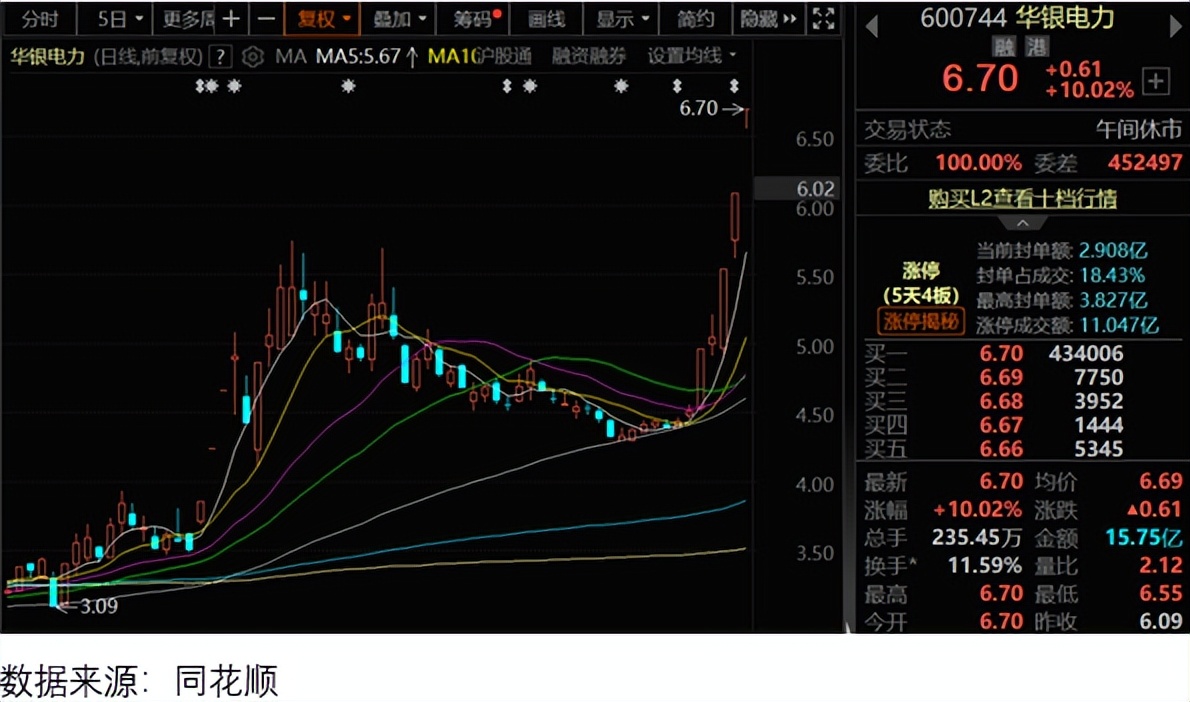Click the 购买L2查看十档行情 link
The height and width of the screenshot is (702, 1190).
click(1022, 199)
